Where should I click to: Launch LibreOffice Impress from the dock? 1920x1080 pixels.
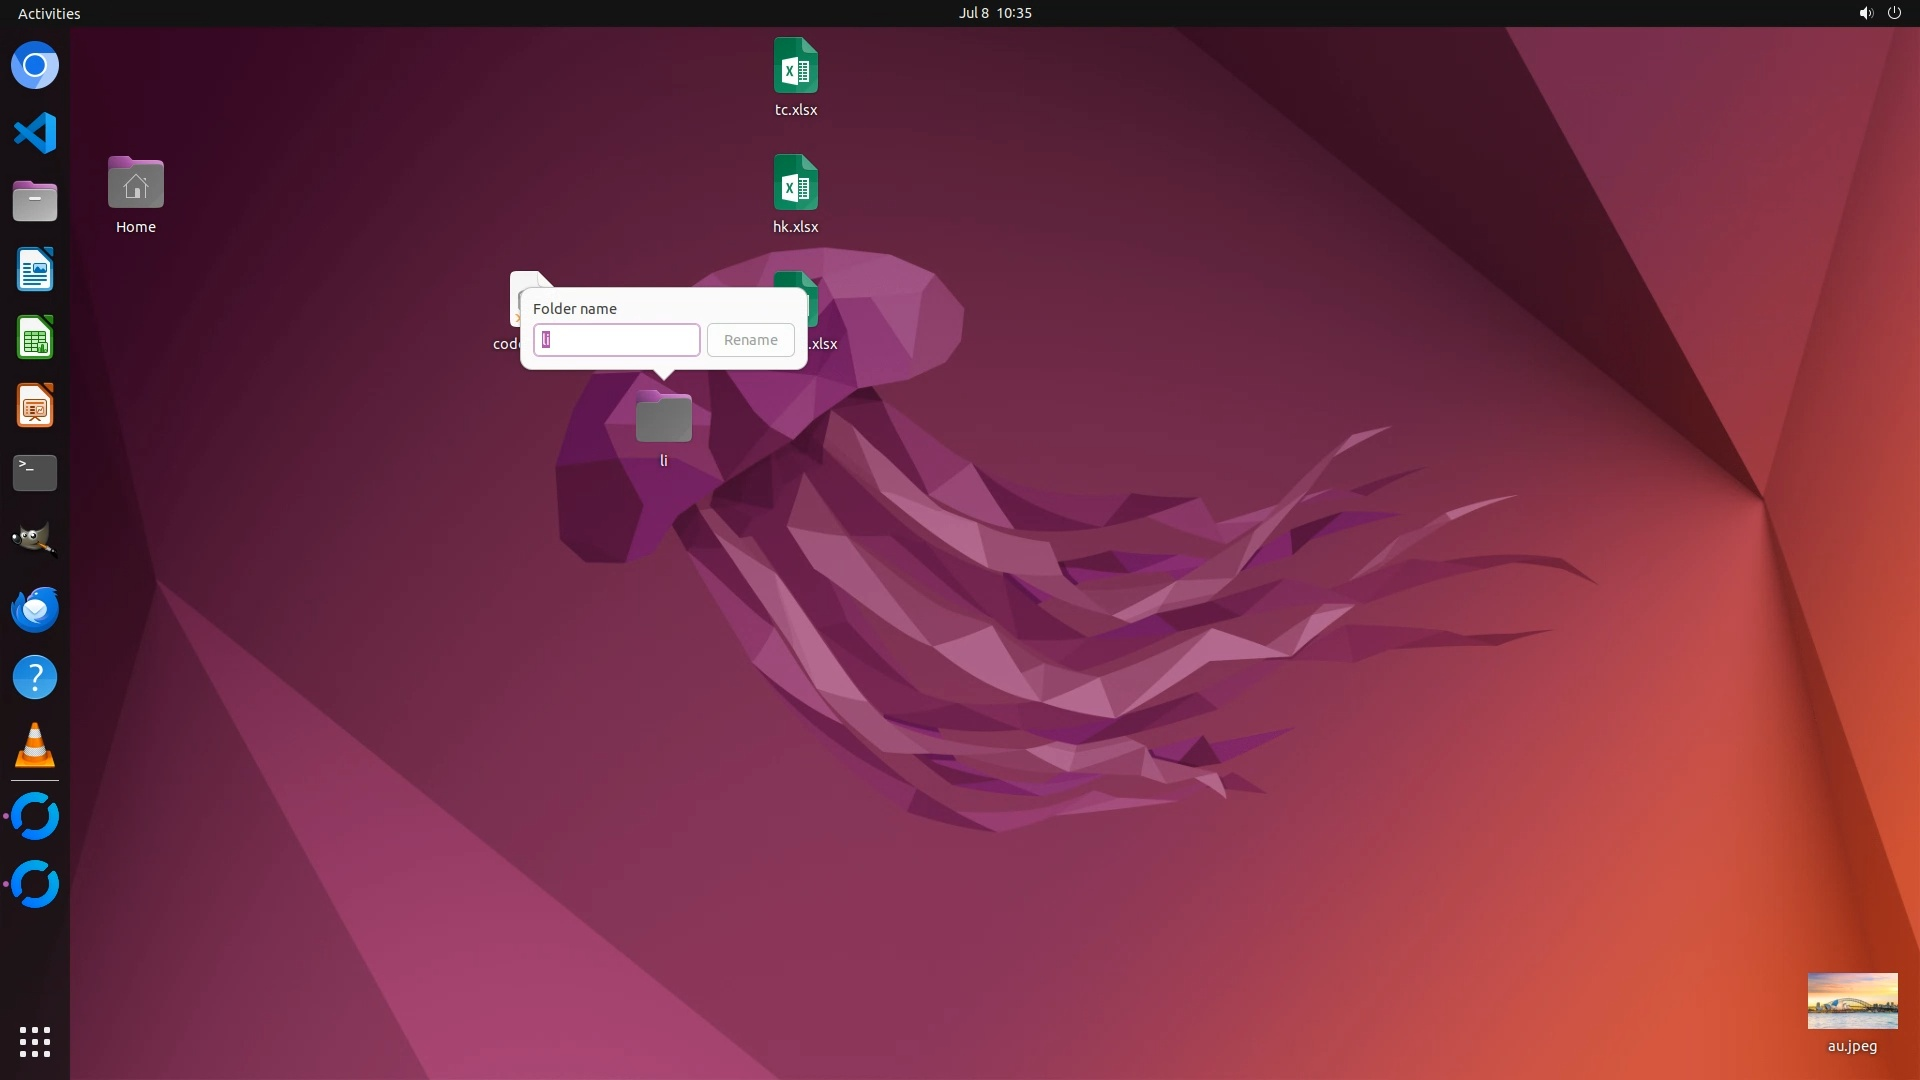click(x=35, y=406)
